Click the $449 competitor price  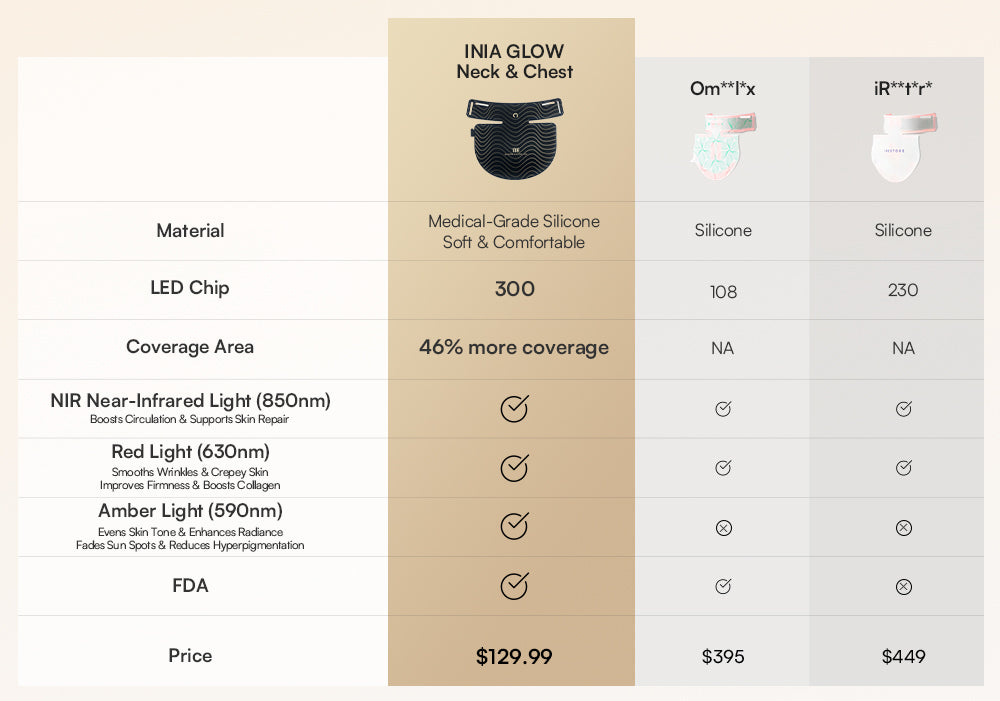click(903, 657)
